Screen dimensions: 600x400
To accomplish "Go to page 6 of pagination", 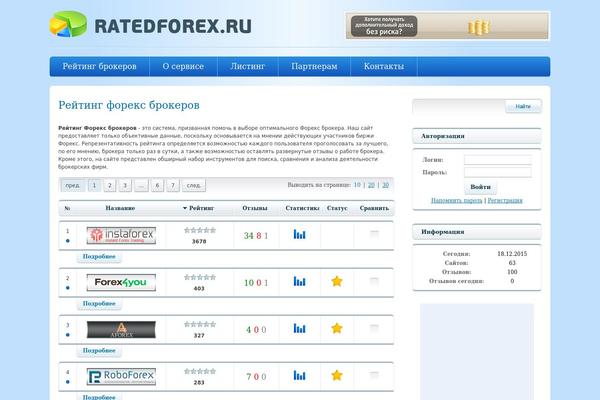I will (x=157, y=186).
